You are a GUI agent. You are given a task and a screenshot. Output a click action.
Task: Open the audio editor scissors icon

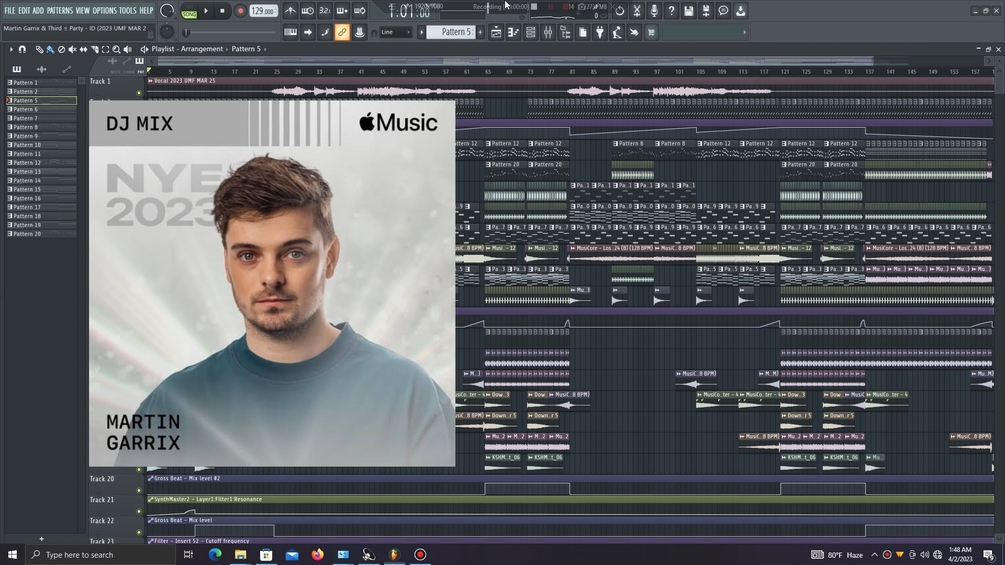point(637,11)
